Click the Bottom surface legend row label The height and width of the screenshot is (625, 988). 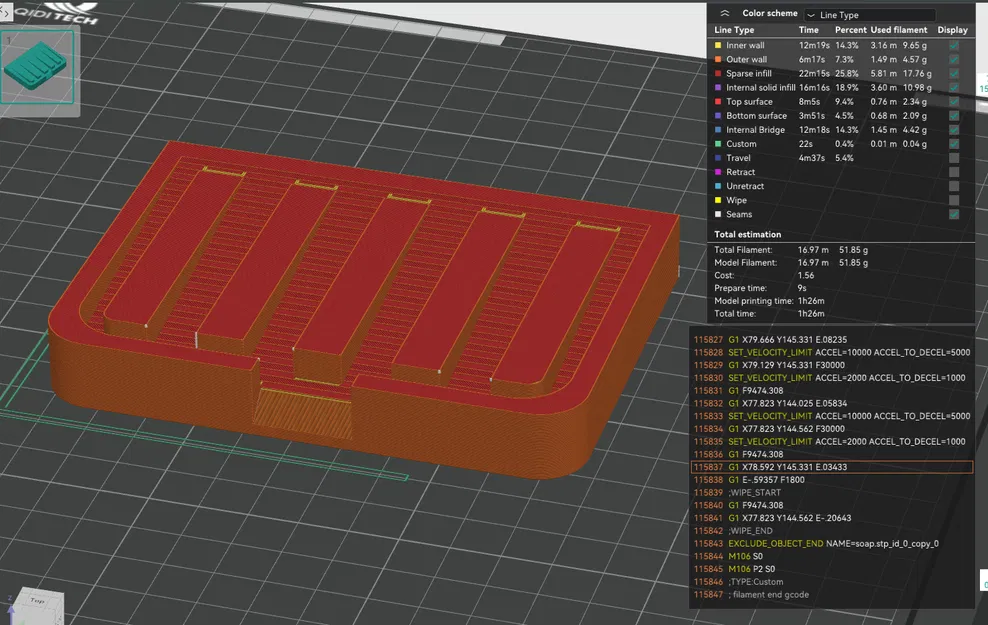coord(756,116)
